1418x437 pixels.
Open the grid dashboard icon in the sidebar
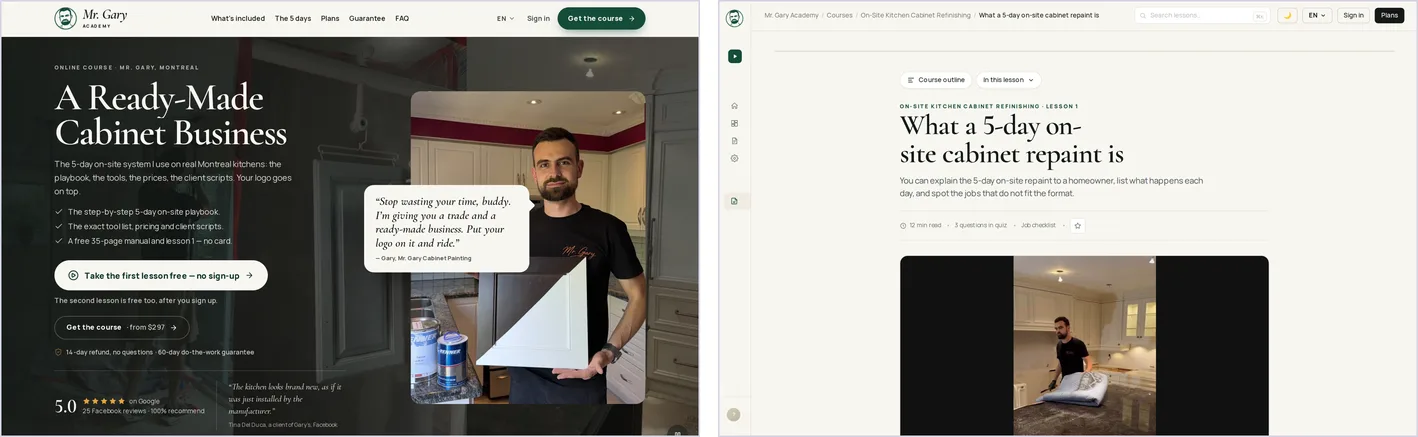click(x=734, y=124)
